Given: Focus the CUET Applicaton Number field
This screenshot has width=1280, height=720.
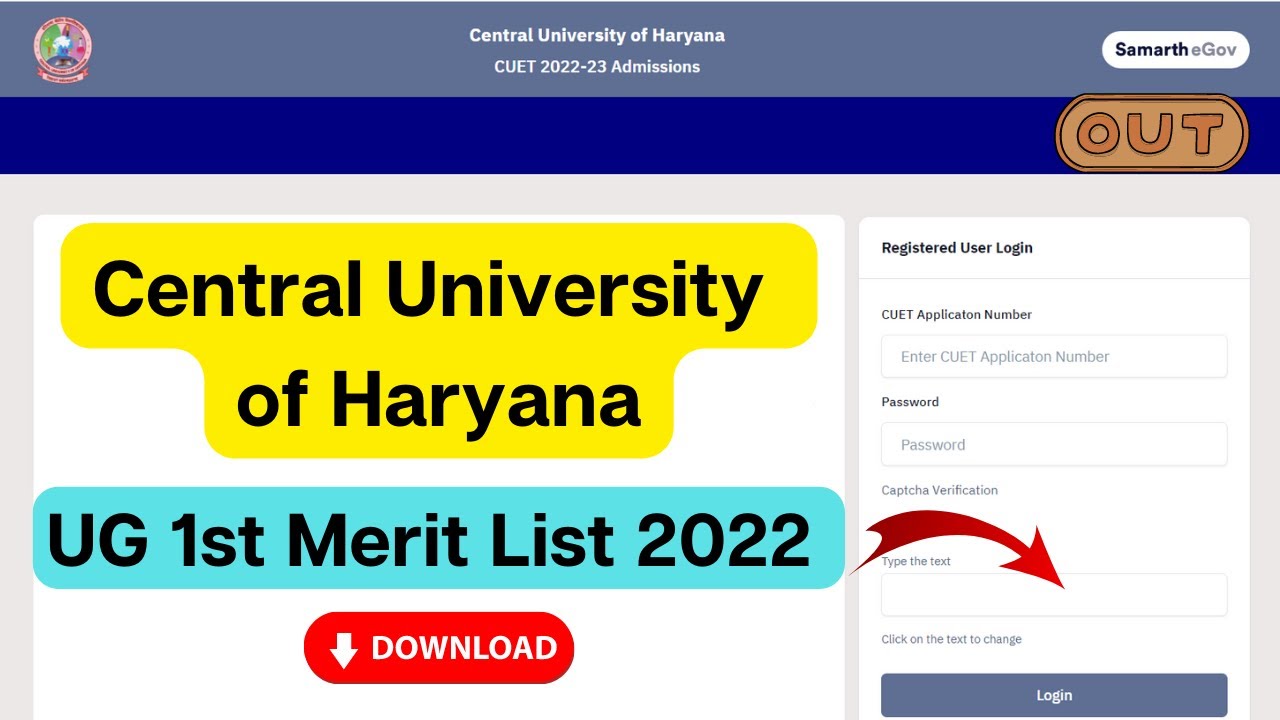Looking at the screenshot, I should tap(1054, 356).
